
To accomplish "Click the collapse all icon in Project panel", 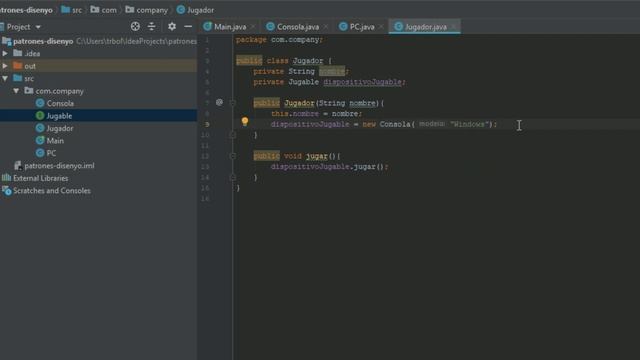I will pyautogui.click(x=151, y=27).
